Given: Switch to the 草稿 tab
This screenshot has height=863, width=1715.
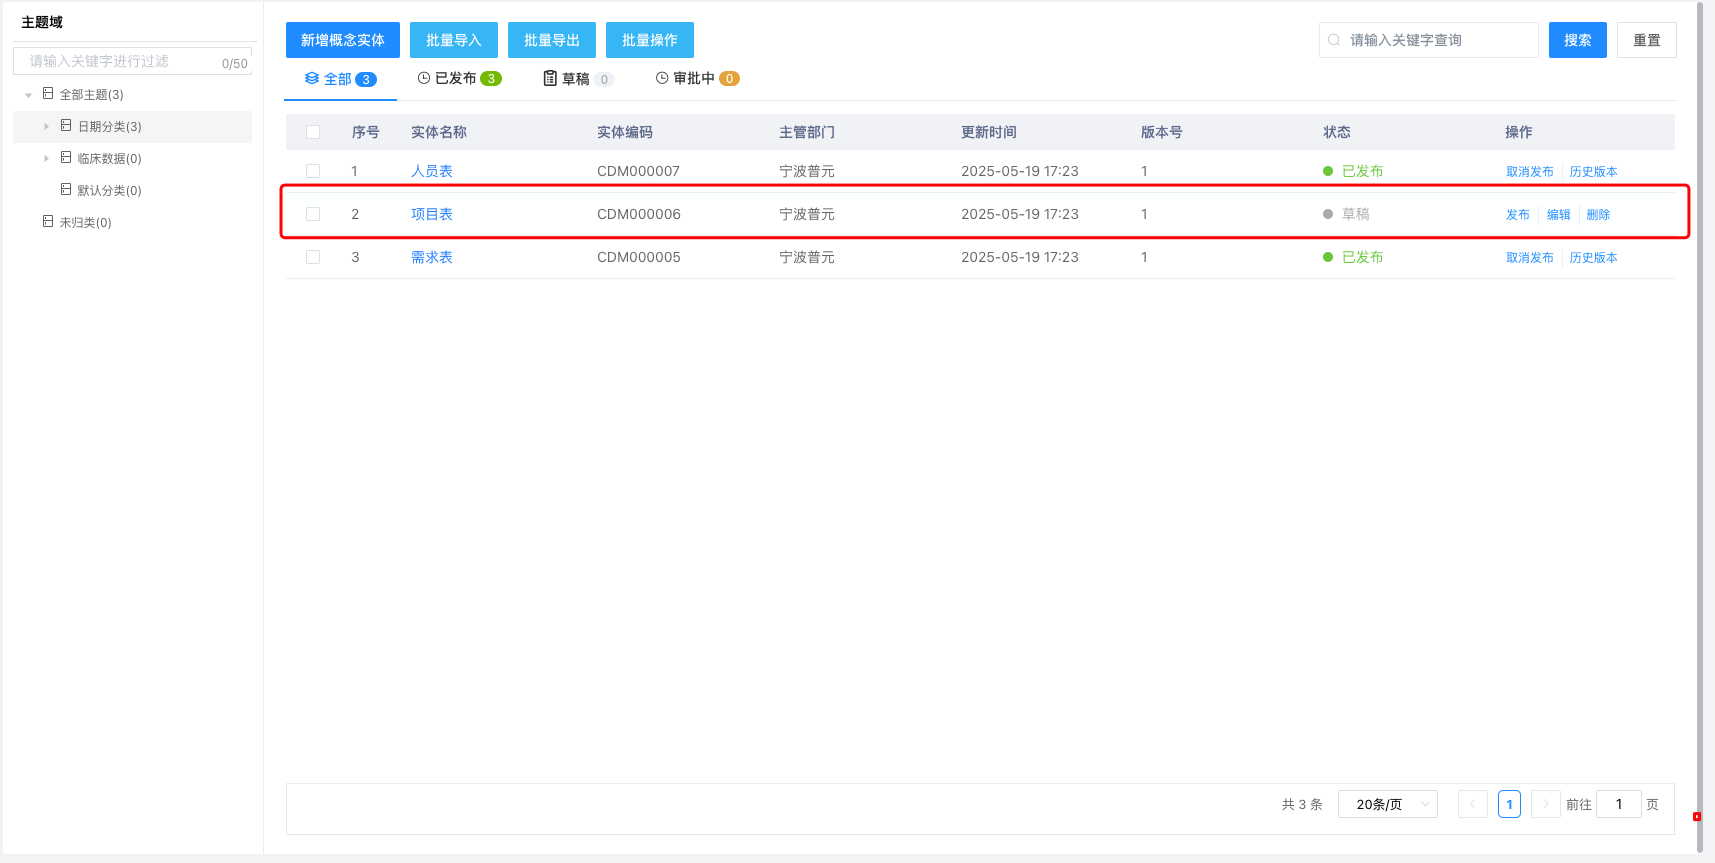Looking at the screenshot, I should tap(577, 79).
